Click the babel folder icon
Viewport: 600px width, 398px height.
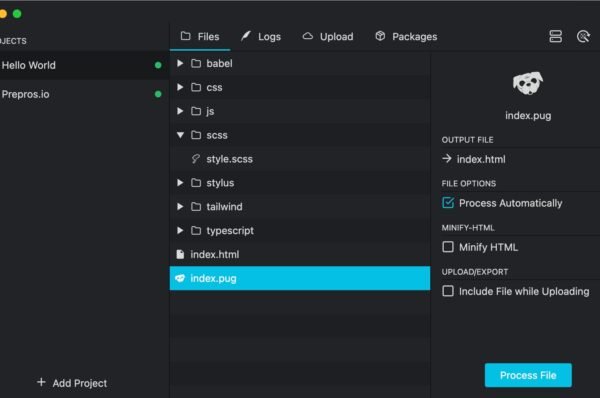coord(196,63)
